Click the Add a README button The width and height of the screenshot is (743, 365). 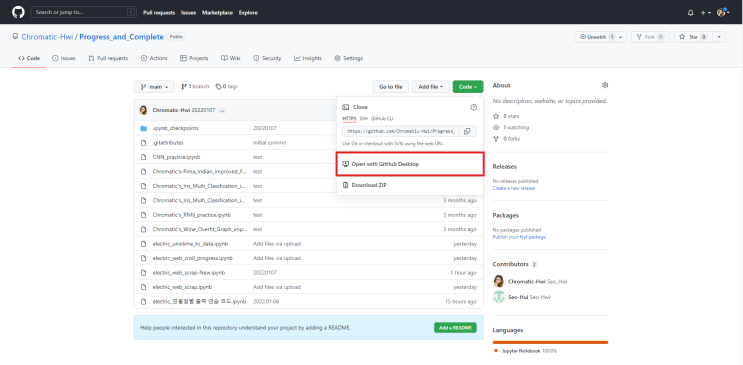pyautogui.click(x=455, y=328)
